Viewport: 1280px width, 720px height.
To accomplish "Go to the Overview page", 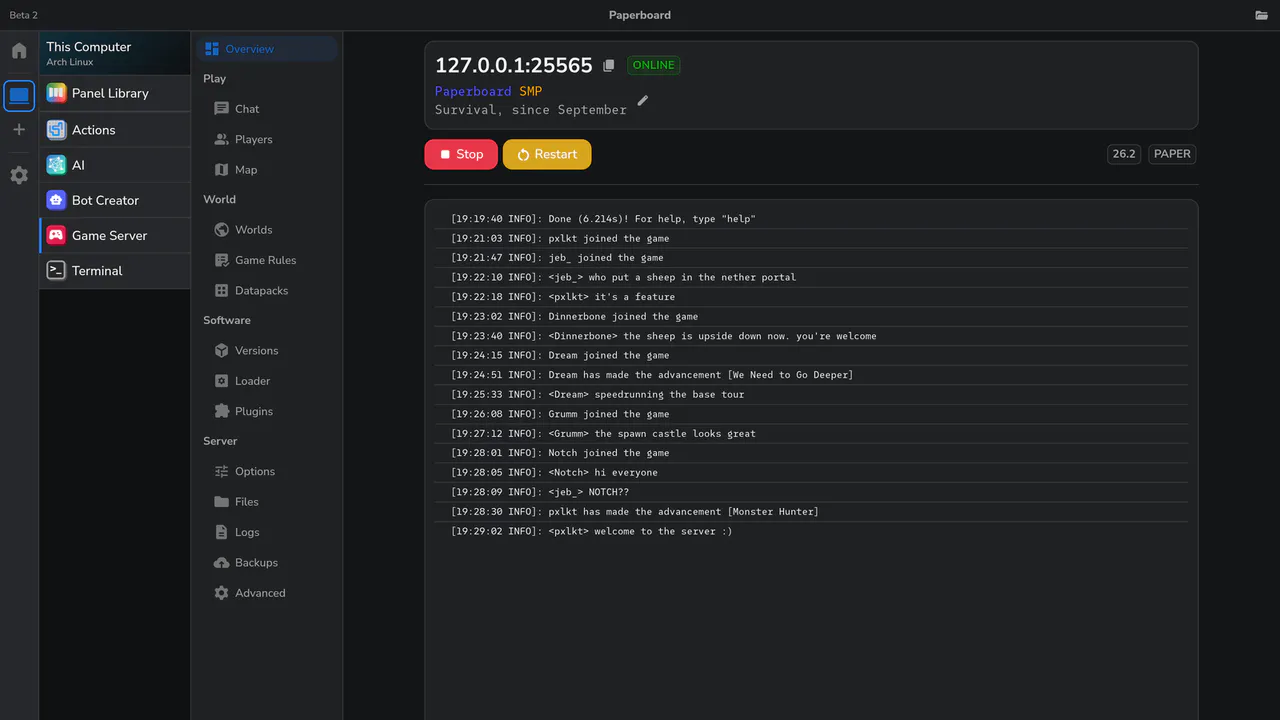I will [267, 49].
